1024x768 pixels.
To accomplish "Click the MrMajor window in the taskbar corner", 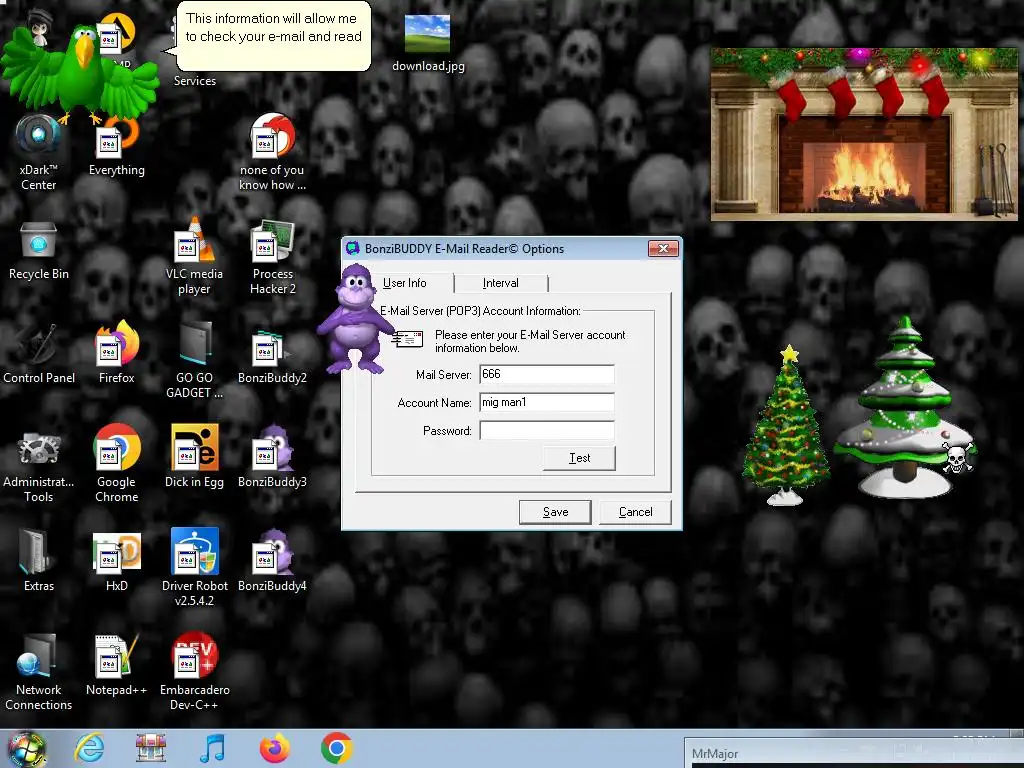I will coord(854,753).
